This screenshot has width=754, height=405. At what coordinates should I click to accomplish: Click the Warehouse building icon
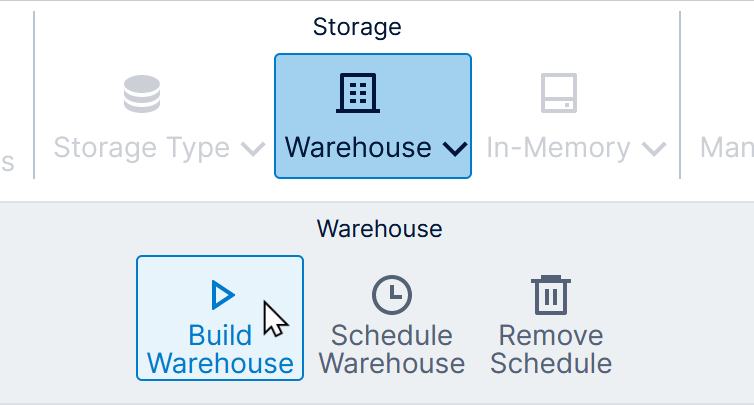coord(358,93)
